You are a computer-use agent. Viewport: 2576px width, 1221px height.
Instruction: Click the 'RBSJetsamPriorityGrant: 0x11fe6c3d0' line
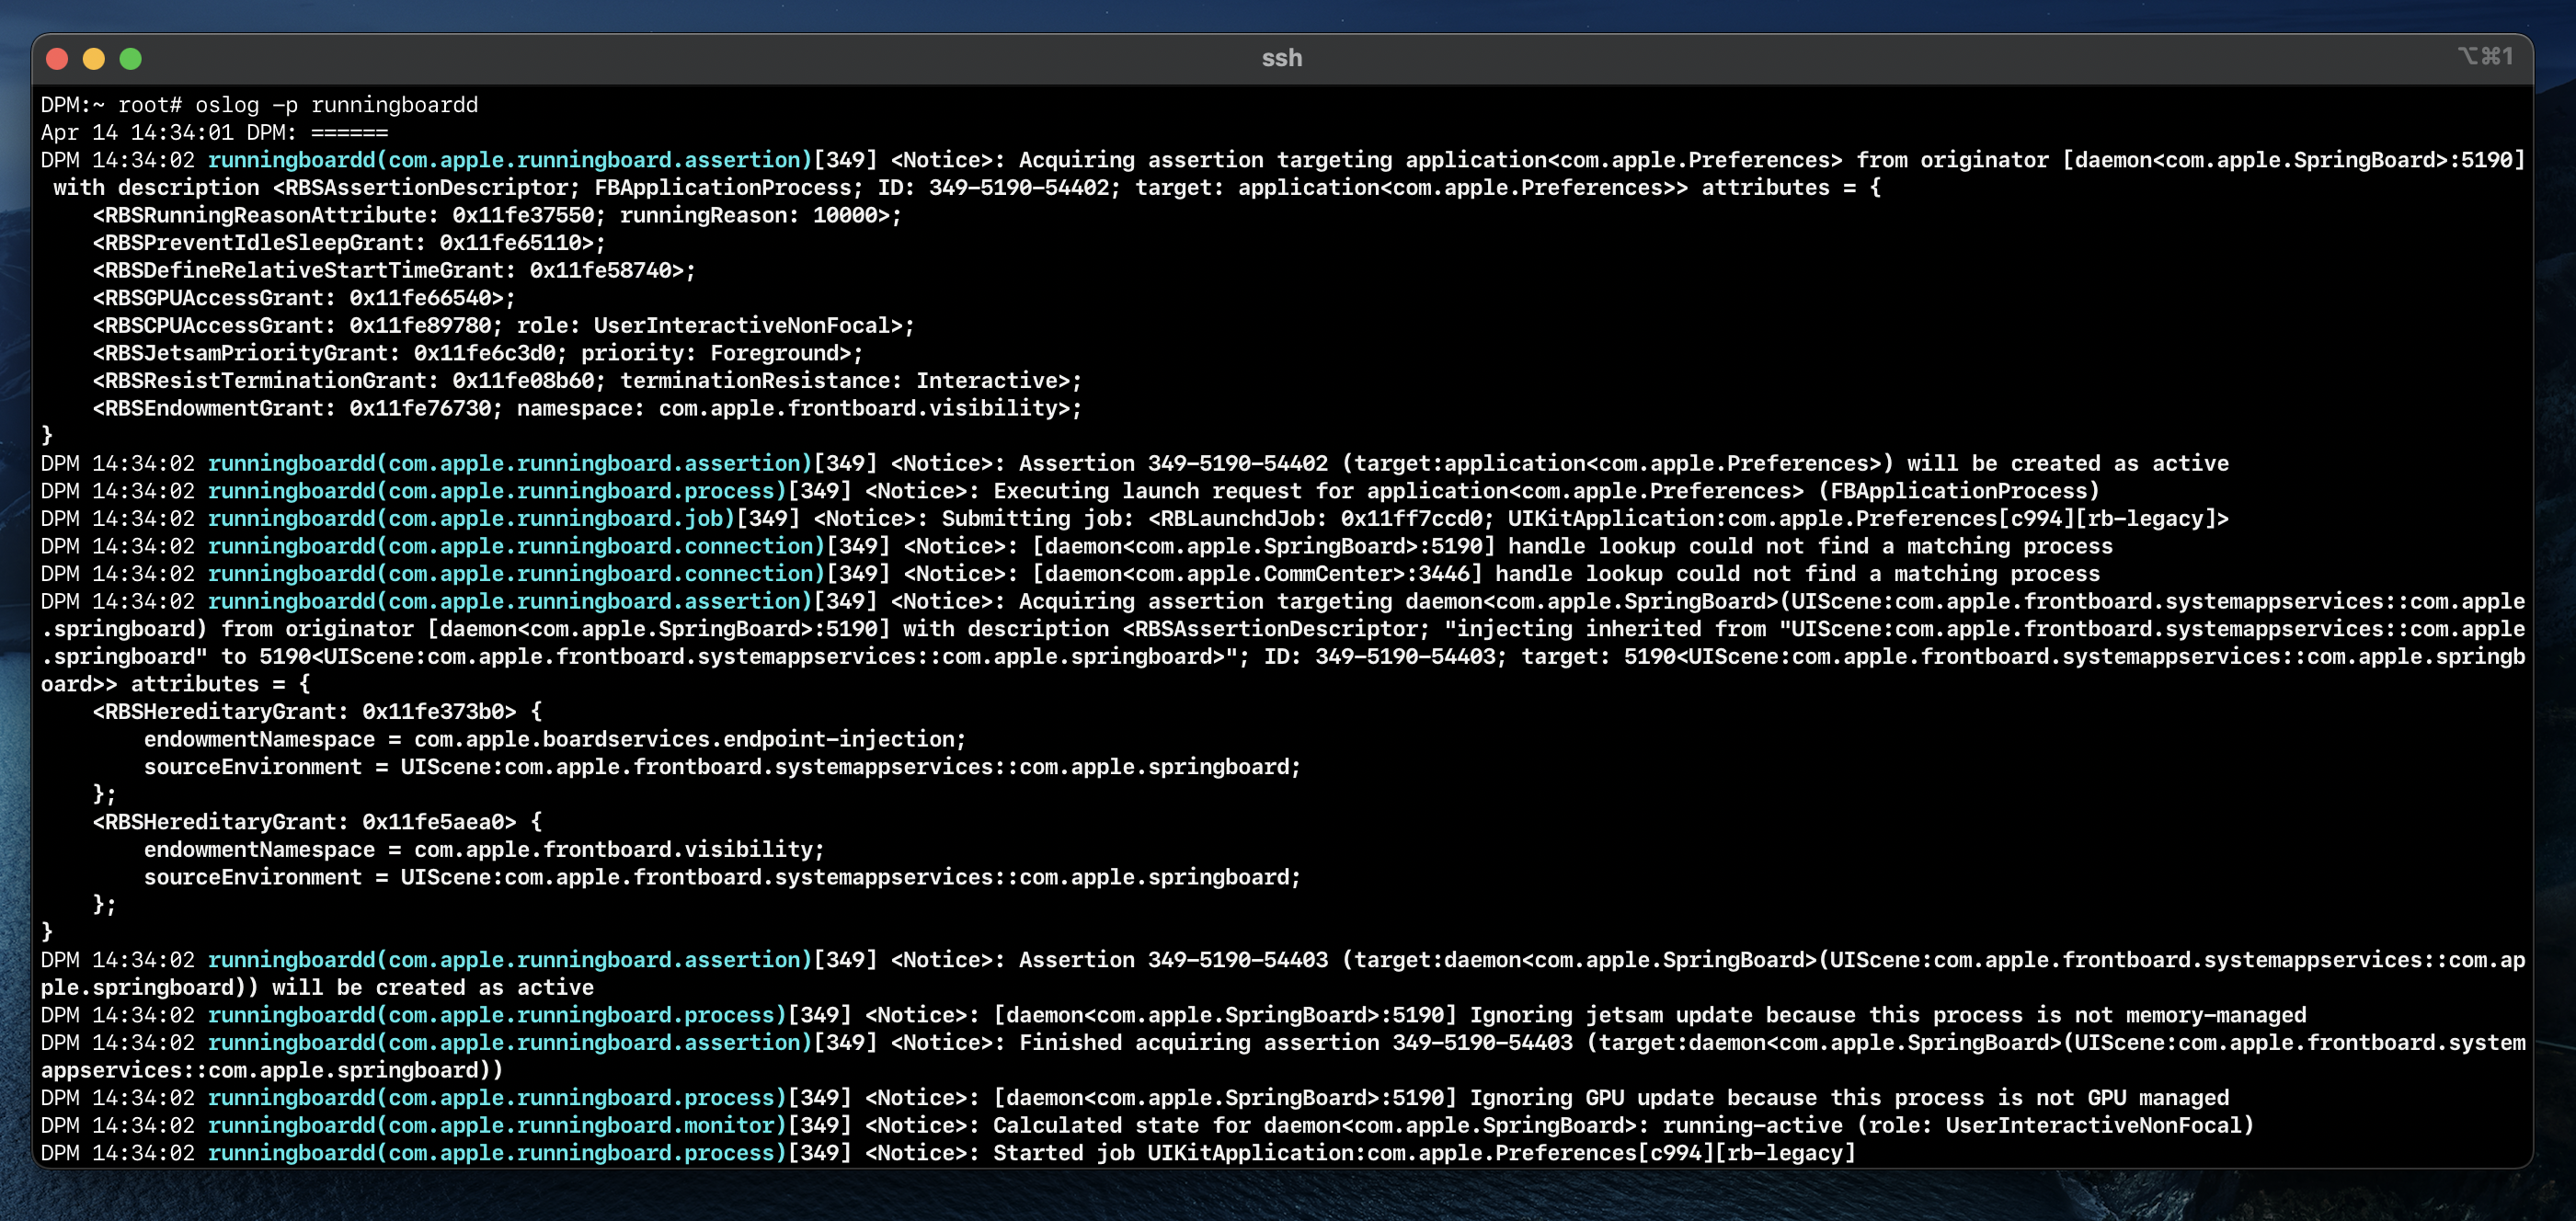click(x=478, y=353)
